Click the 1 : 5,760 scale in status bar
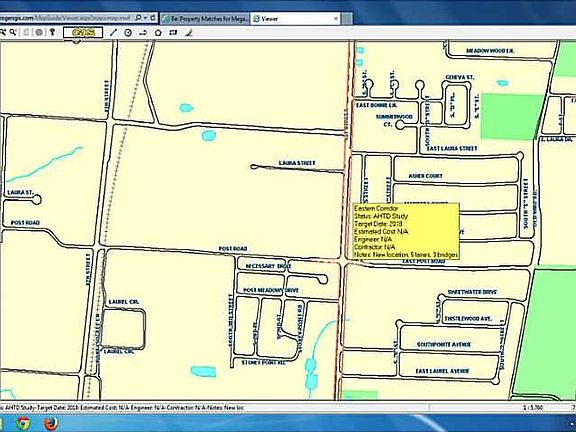The image size is (576, 432). click(533, 407)
